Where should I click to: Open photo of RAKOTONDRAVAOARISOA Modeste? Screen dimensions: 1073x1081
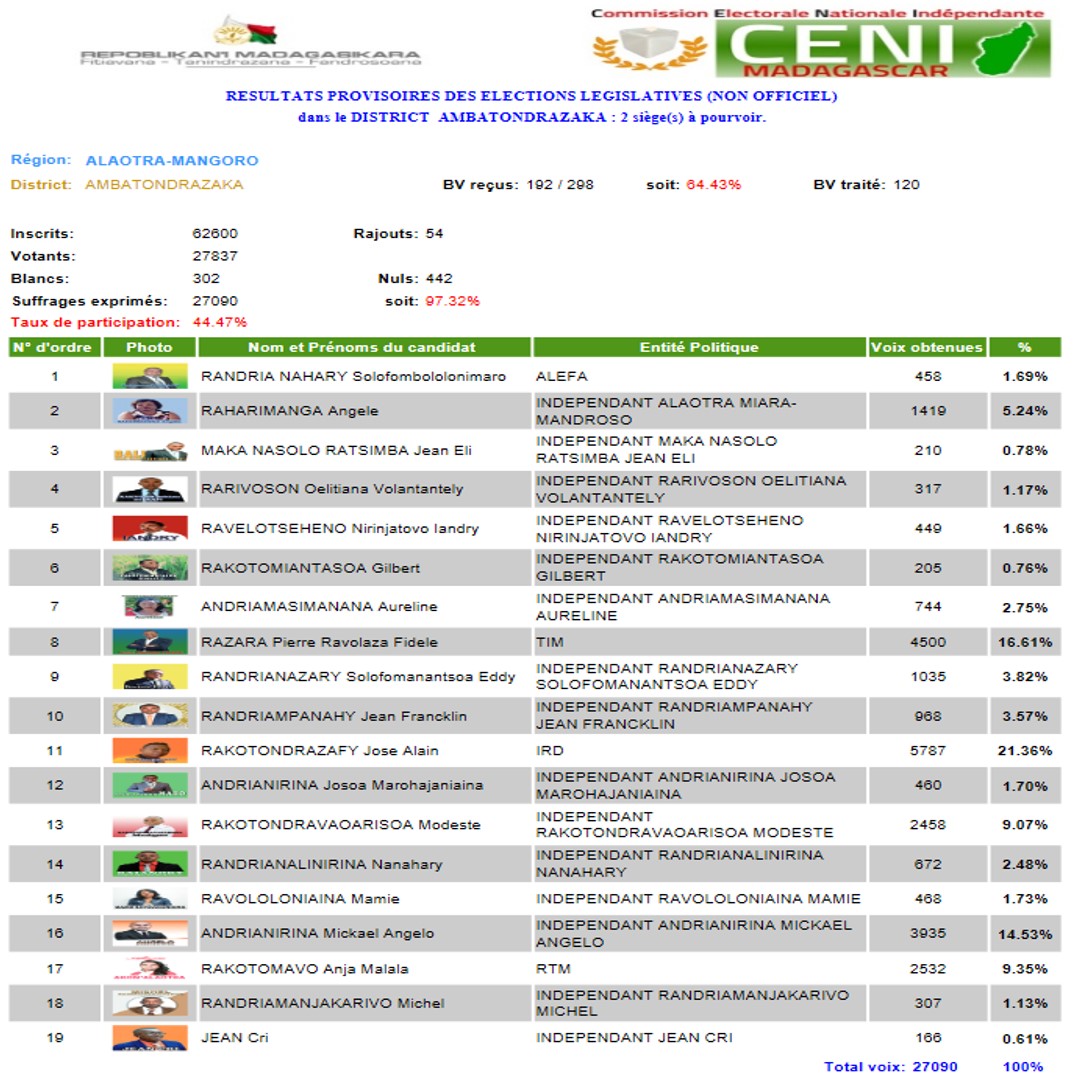click(x=150, y=825)
